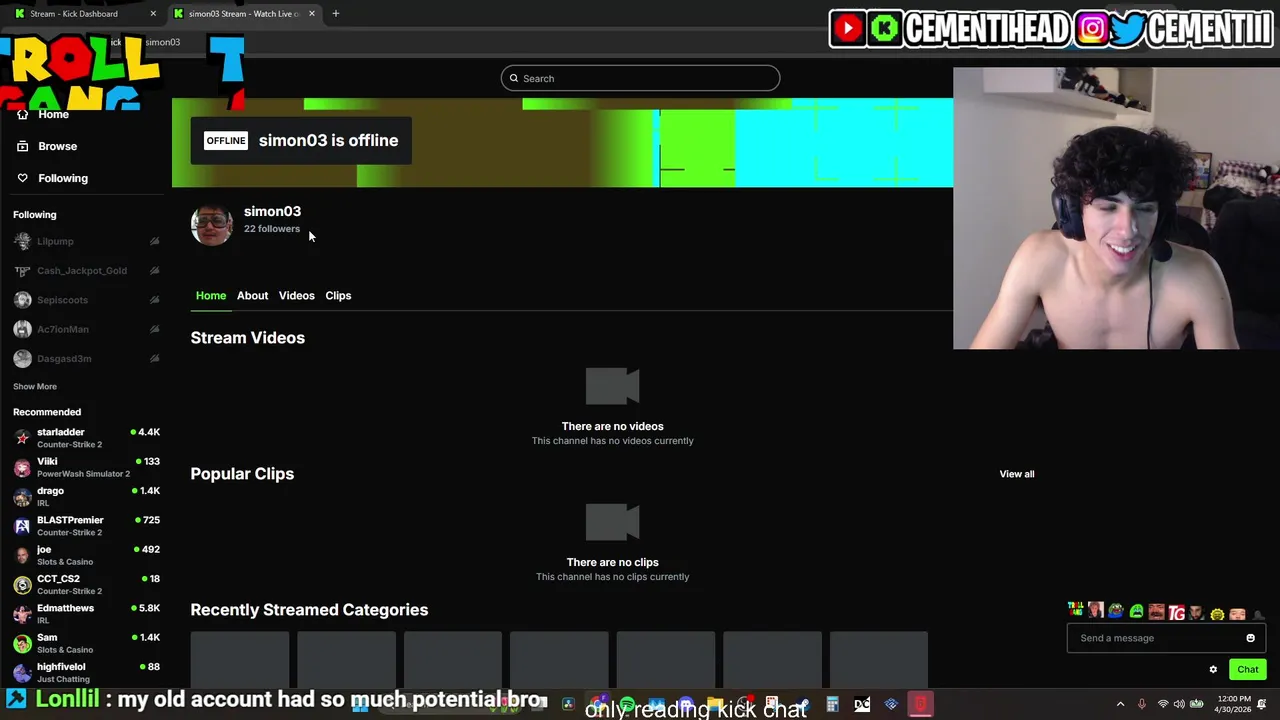1280x720 pixels.
Task: Open drago IRL recommended channel
Action: (x=86, y=497)
